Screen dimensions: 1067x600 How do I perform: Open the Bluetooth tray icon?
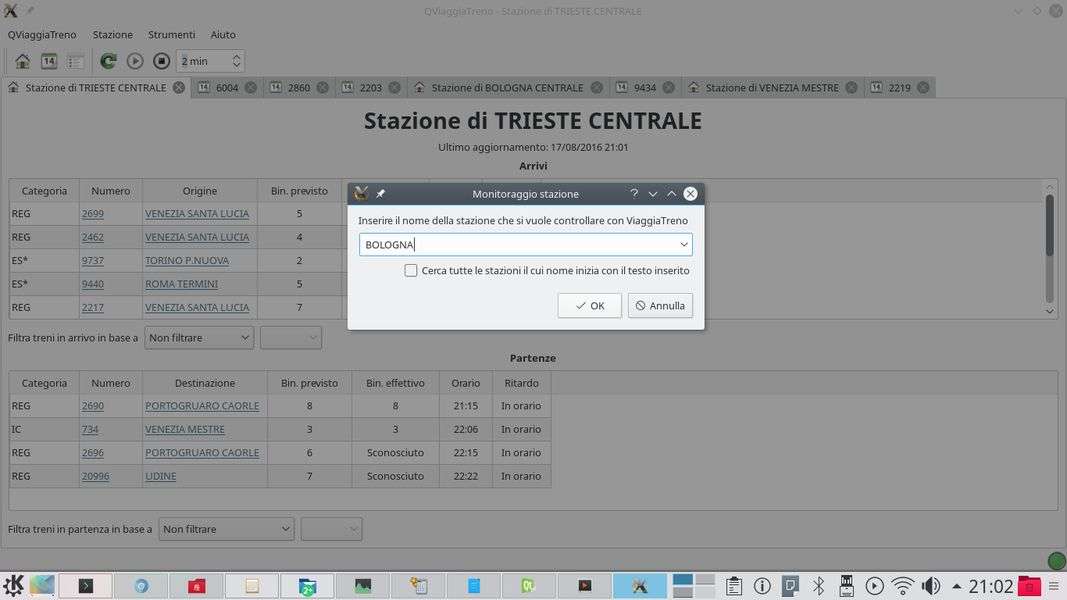(818, 586)
